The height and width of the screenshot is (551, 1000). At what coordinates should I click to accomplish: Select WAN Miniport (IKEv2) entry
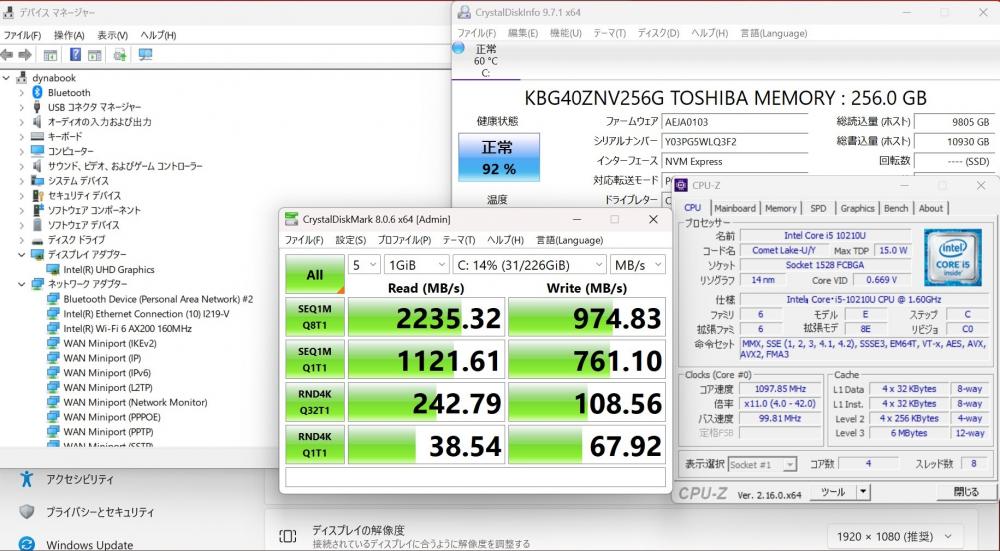click(x=110, y=343)
